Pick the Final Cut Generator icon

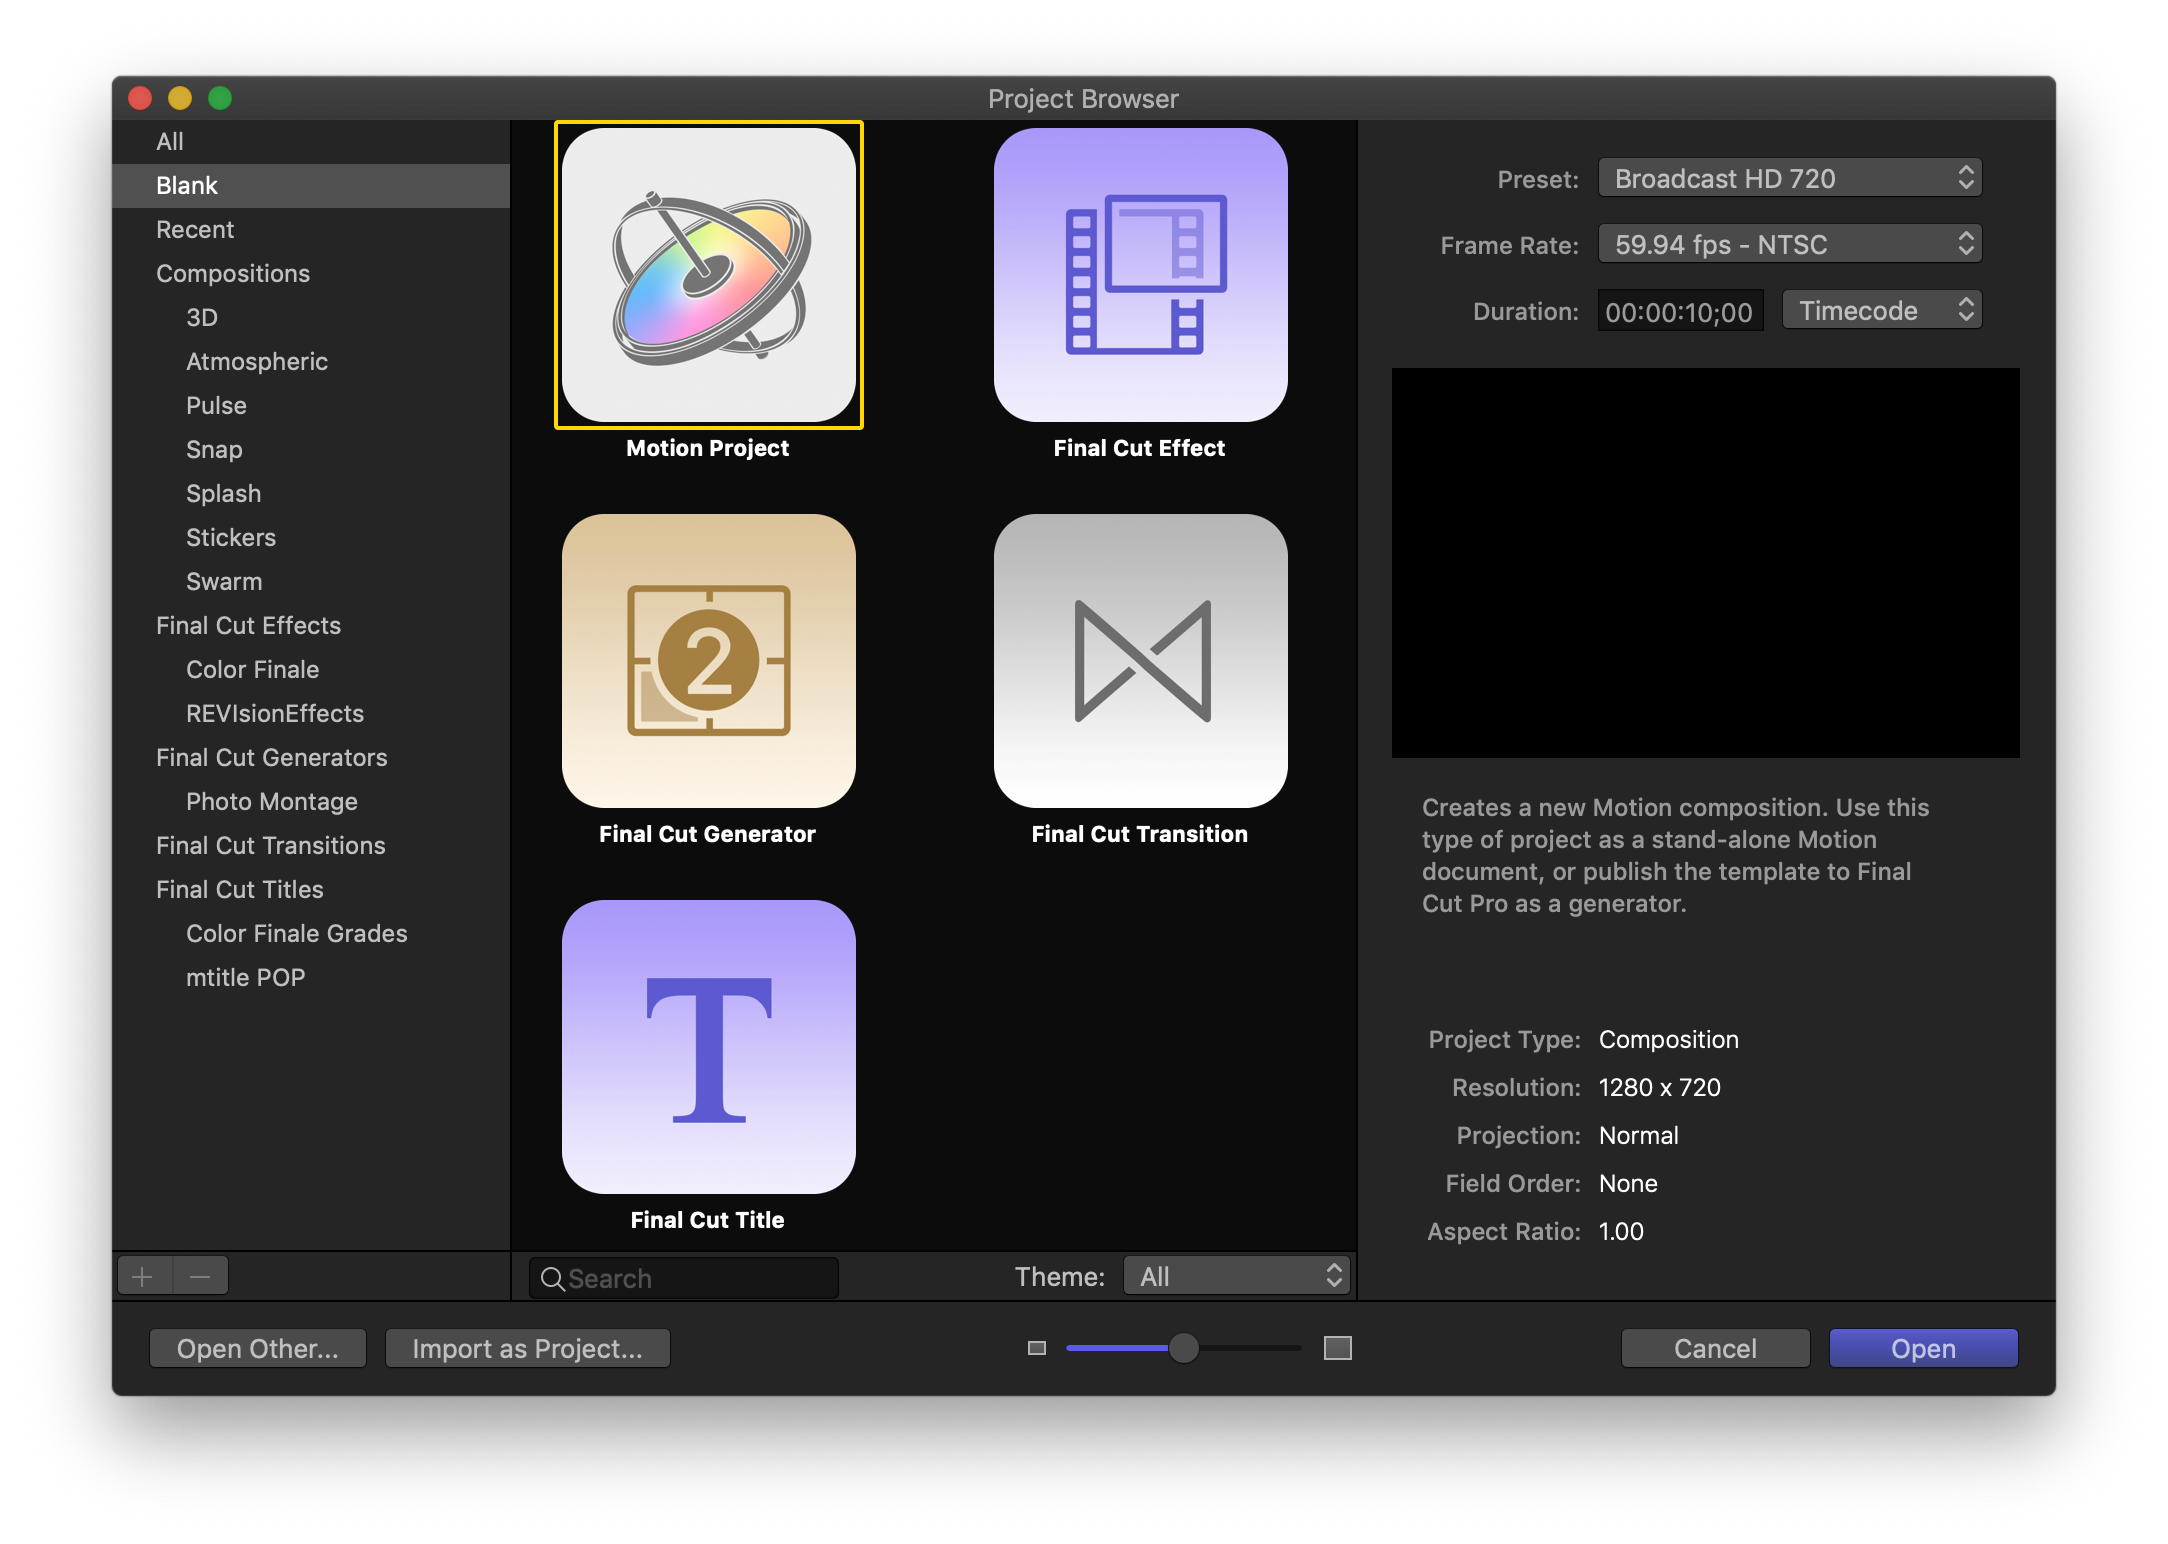click(708, 661)
